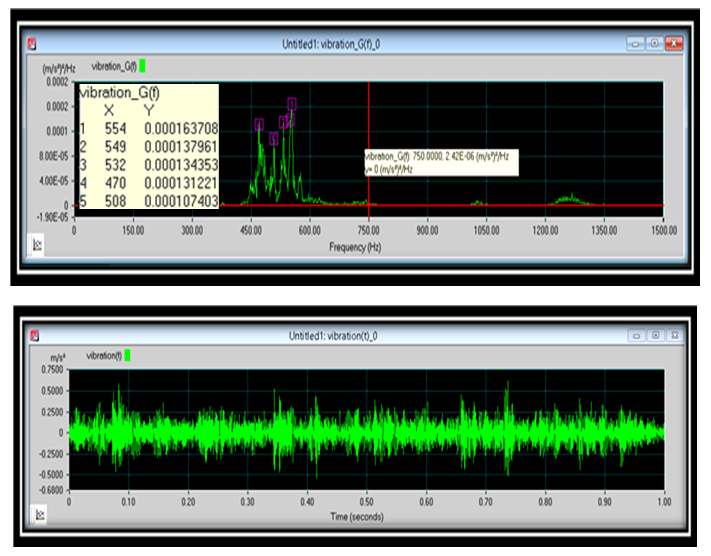Select peak marker 5 on the spectrum
Image resolution: width=711 pixels, height=556 pixels.
click(x=273, y=138)
